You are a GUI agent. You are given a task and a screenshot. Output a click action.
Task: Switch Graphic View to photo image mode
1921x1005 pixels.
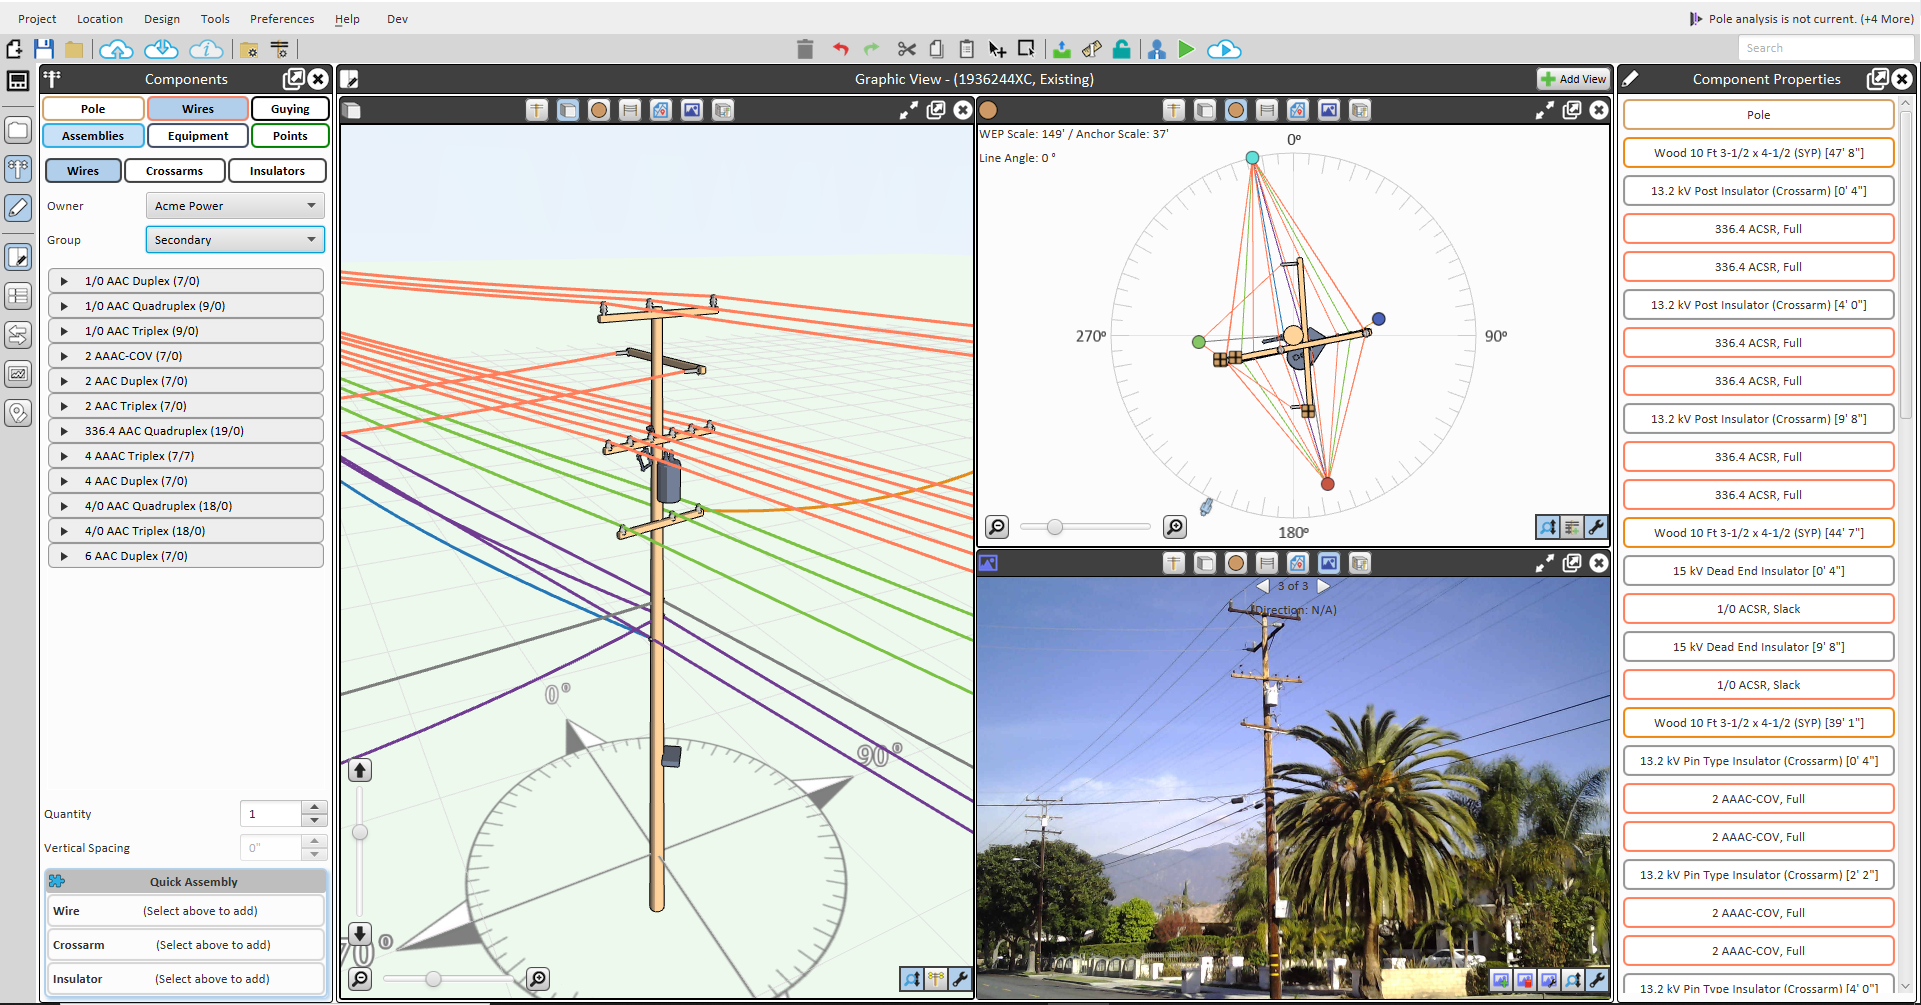pos(692,110)
